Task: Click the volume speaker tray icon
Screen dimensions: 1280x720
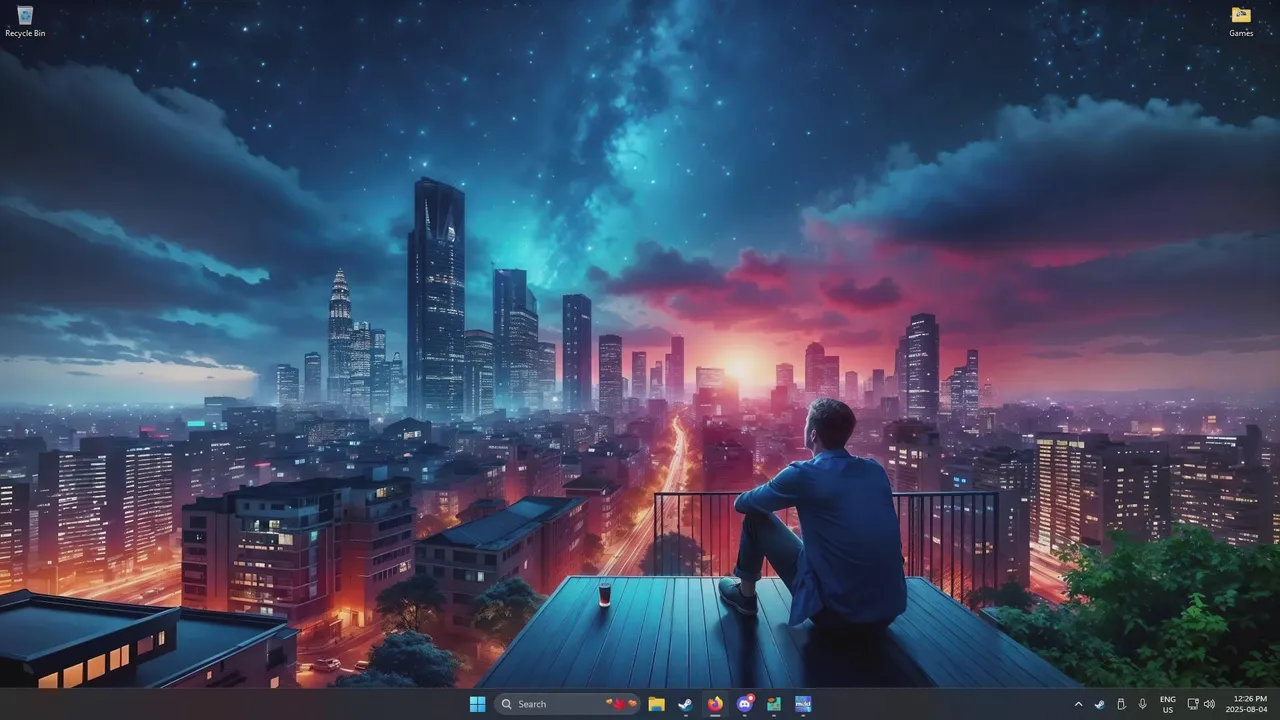Action: [1209, 704]
